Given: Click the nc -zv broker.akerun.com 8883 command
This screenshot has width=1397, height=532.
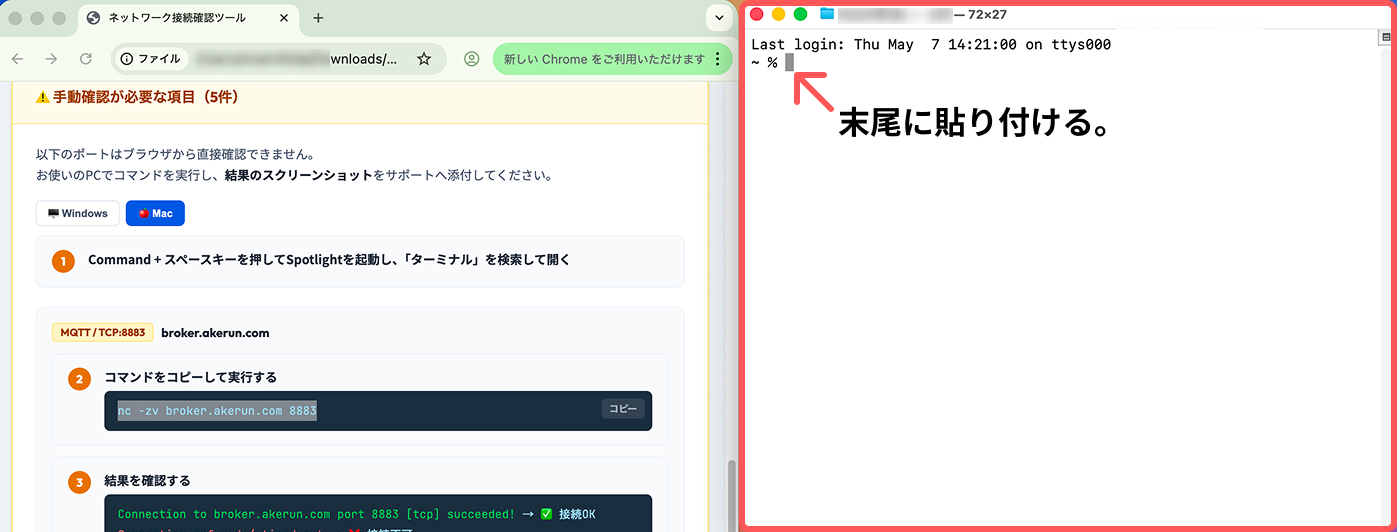Looking at the screenshot, I should click(x=217, y=411).
